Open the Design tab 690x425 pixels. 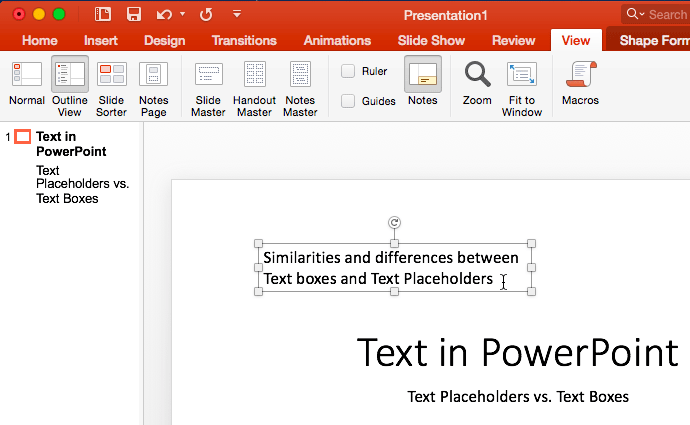coord(165,40)
